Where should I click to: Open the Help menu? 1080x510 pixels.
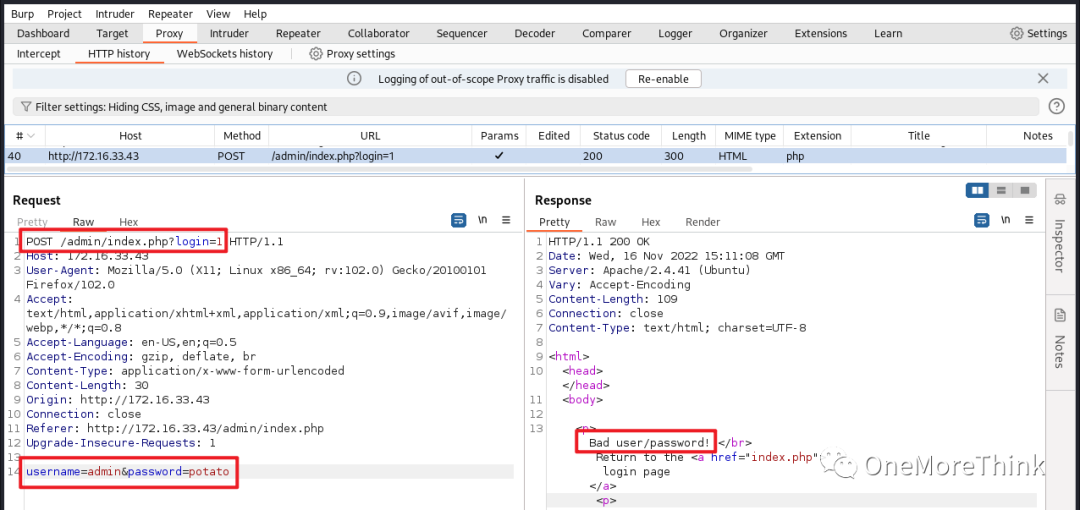pos(255,14)
